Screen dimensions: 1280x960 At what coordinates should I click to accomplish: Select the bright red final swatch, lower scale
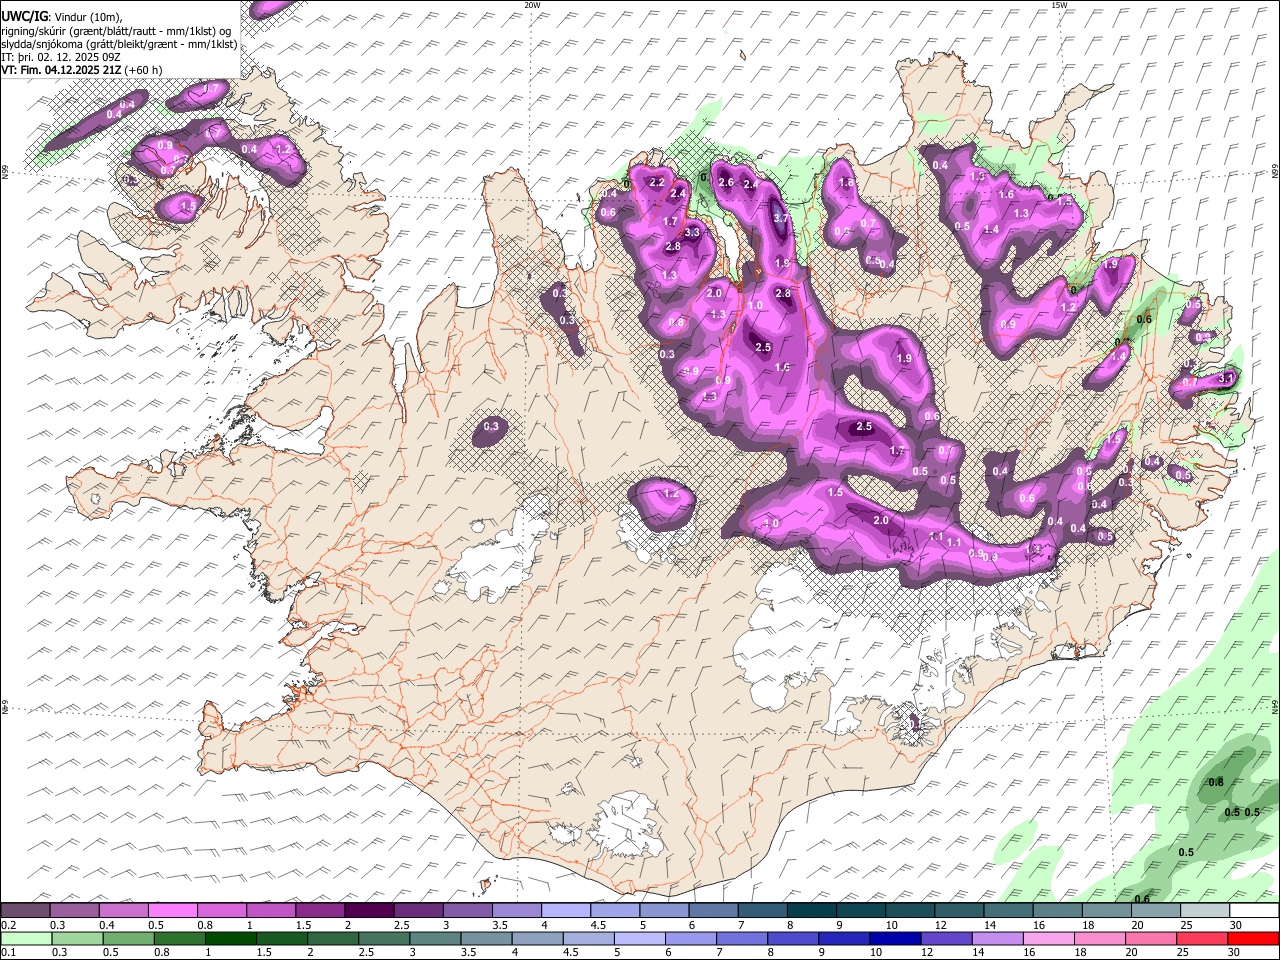pyautogui.click(x=1254, y=939)
